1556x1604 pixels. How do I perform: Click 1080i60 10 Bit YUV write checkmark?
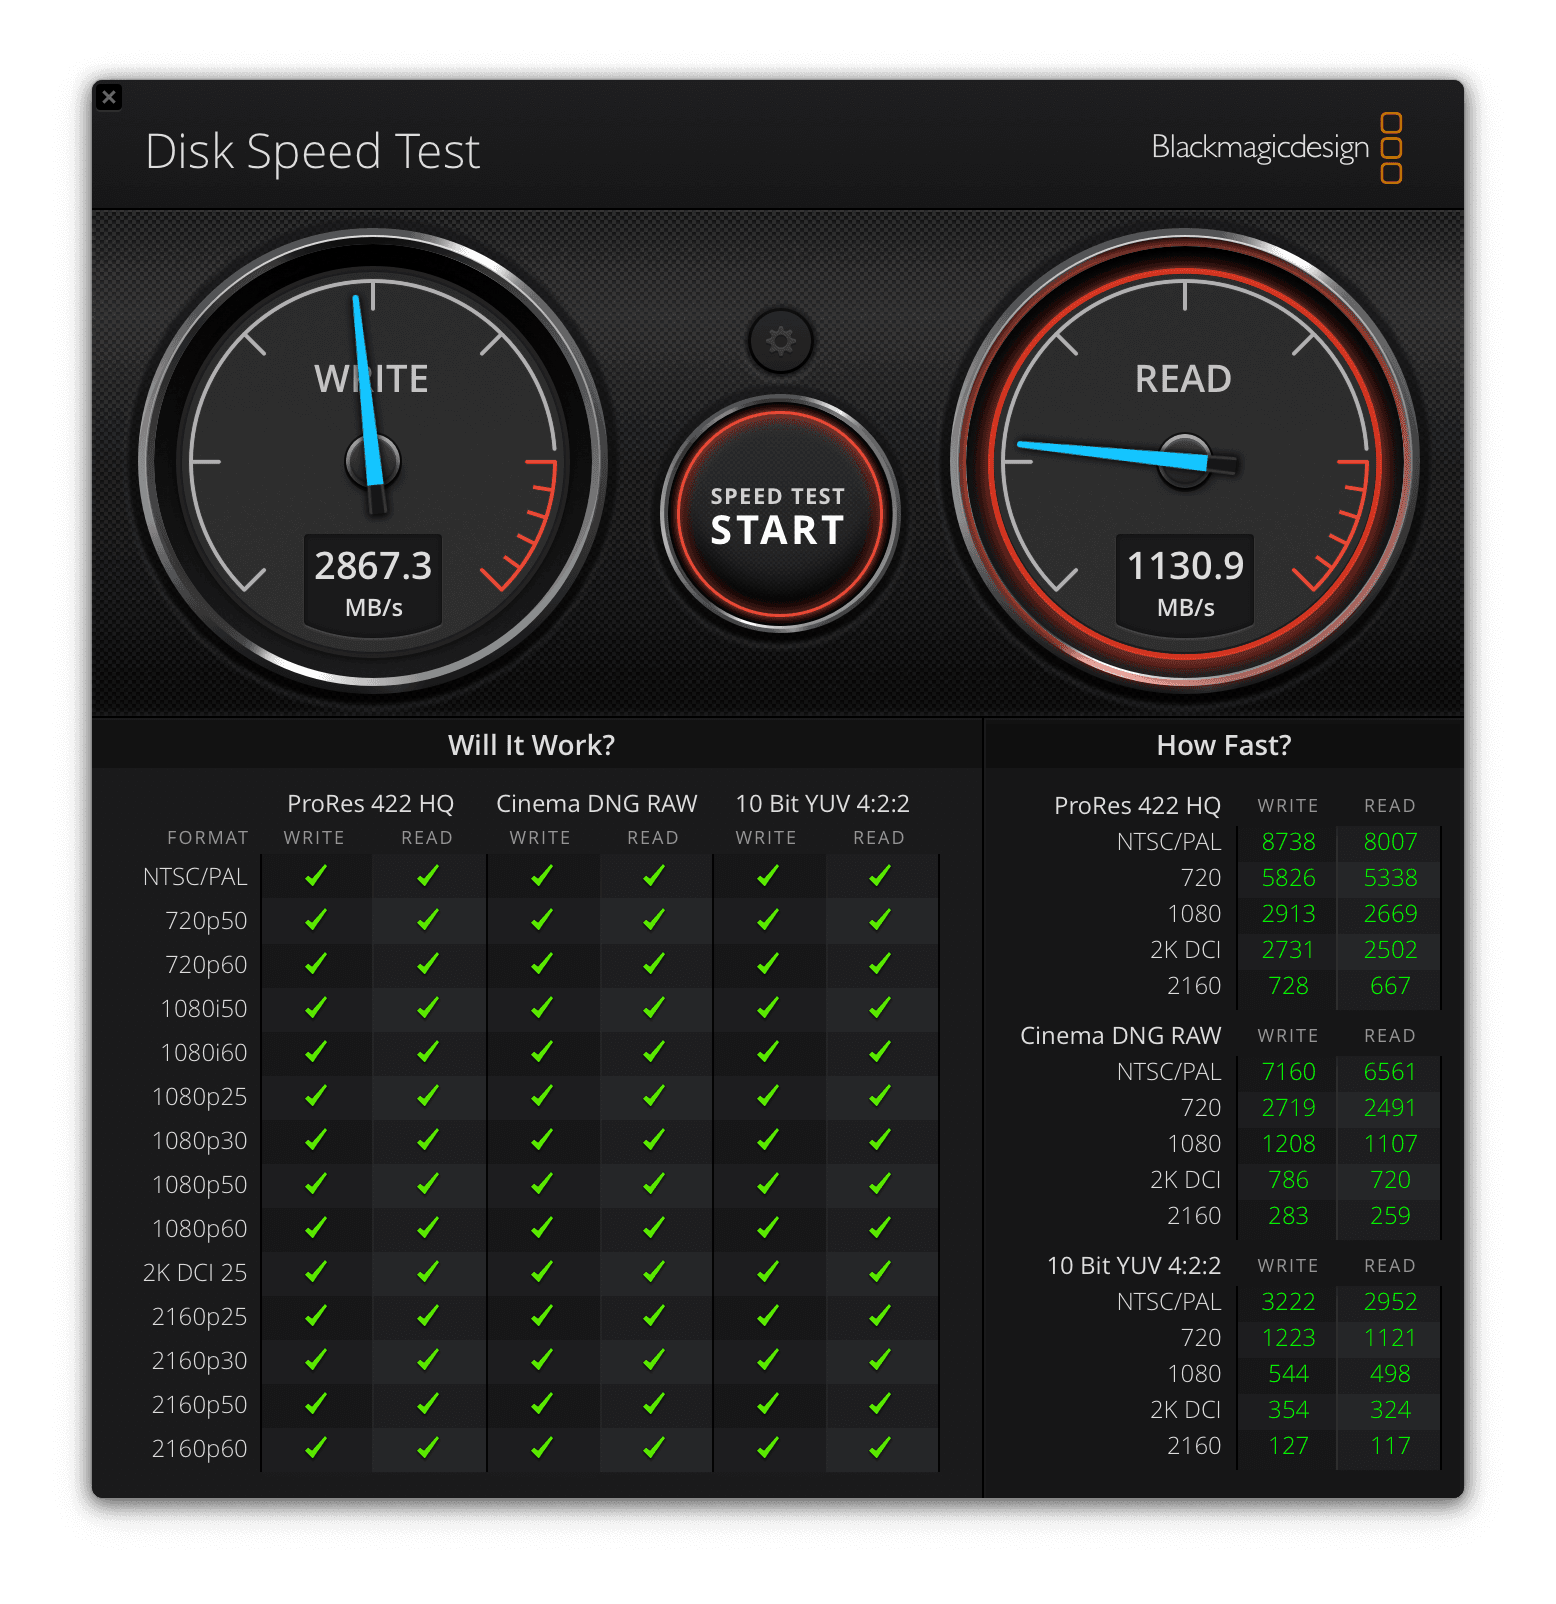point(767,1052)
